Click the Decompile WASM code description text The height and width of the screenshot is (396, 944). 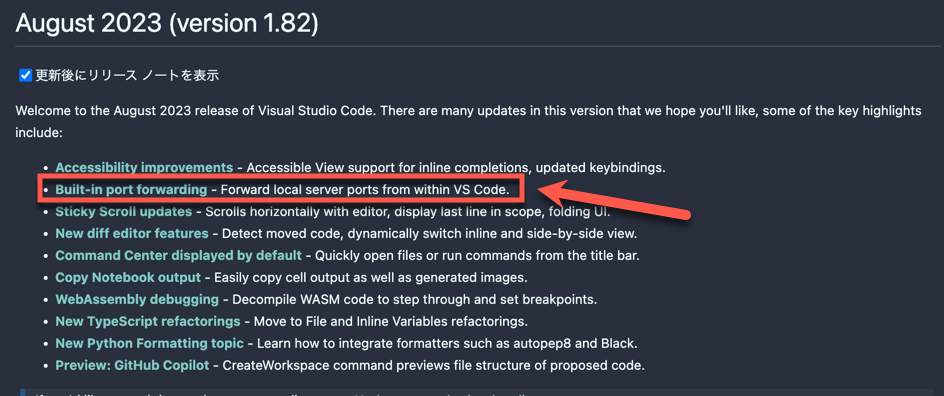415,299
